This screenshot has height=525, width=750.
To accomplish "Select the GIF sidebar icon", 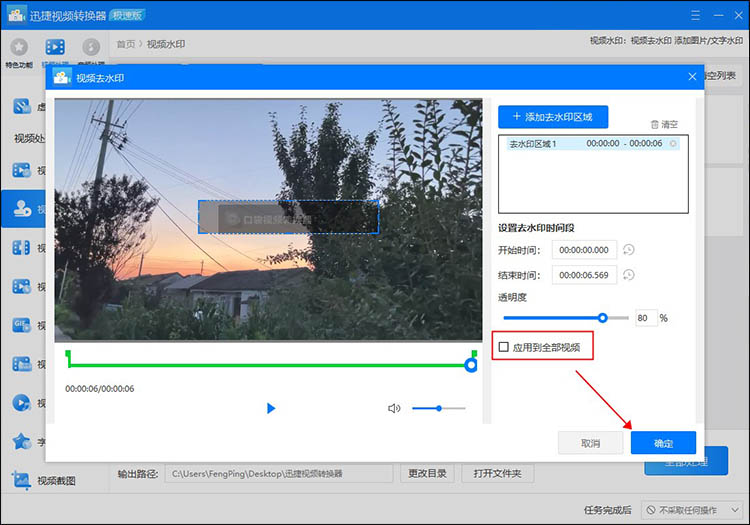I will (x=22, y=325).
